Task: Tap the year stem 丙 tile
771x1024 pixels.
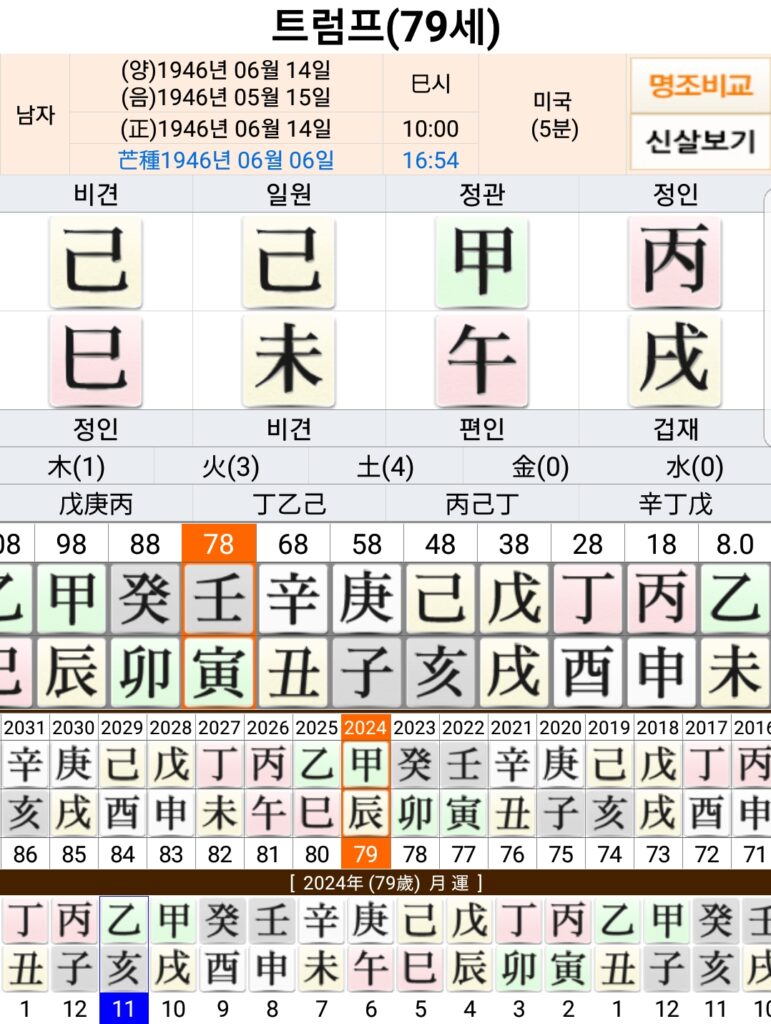Action: [674, 262]
